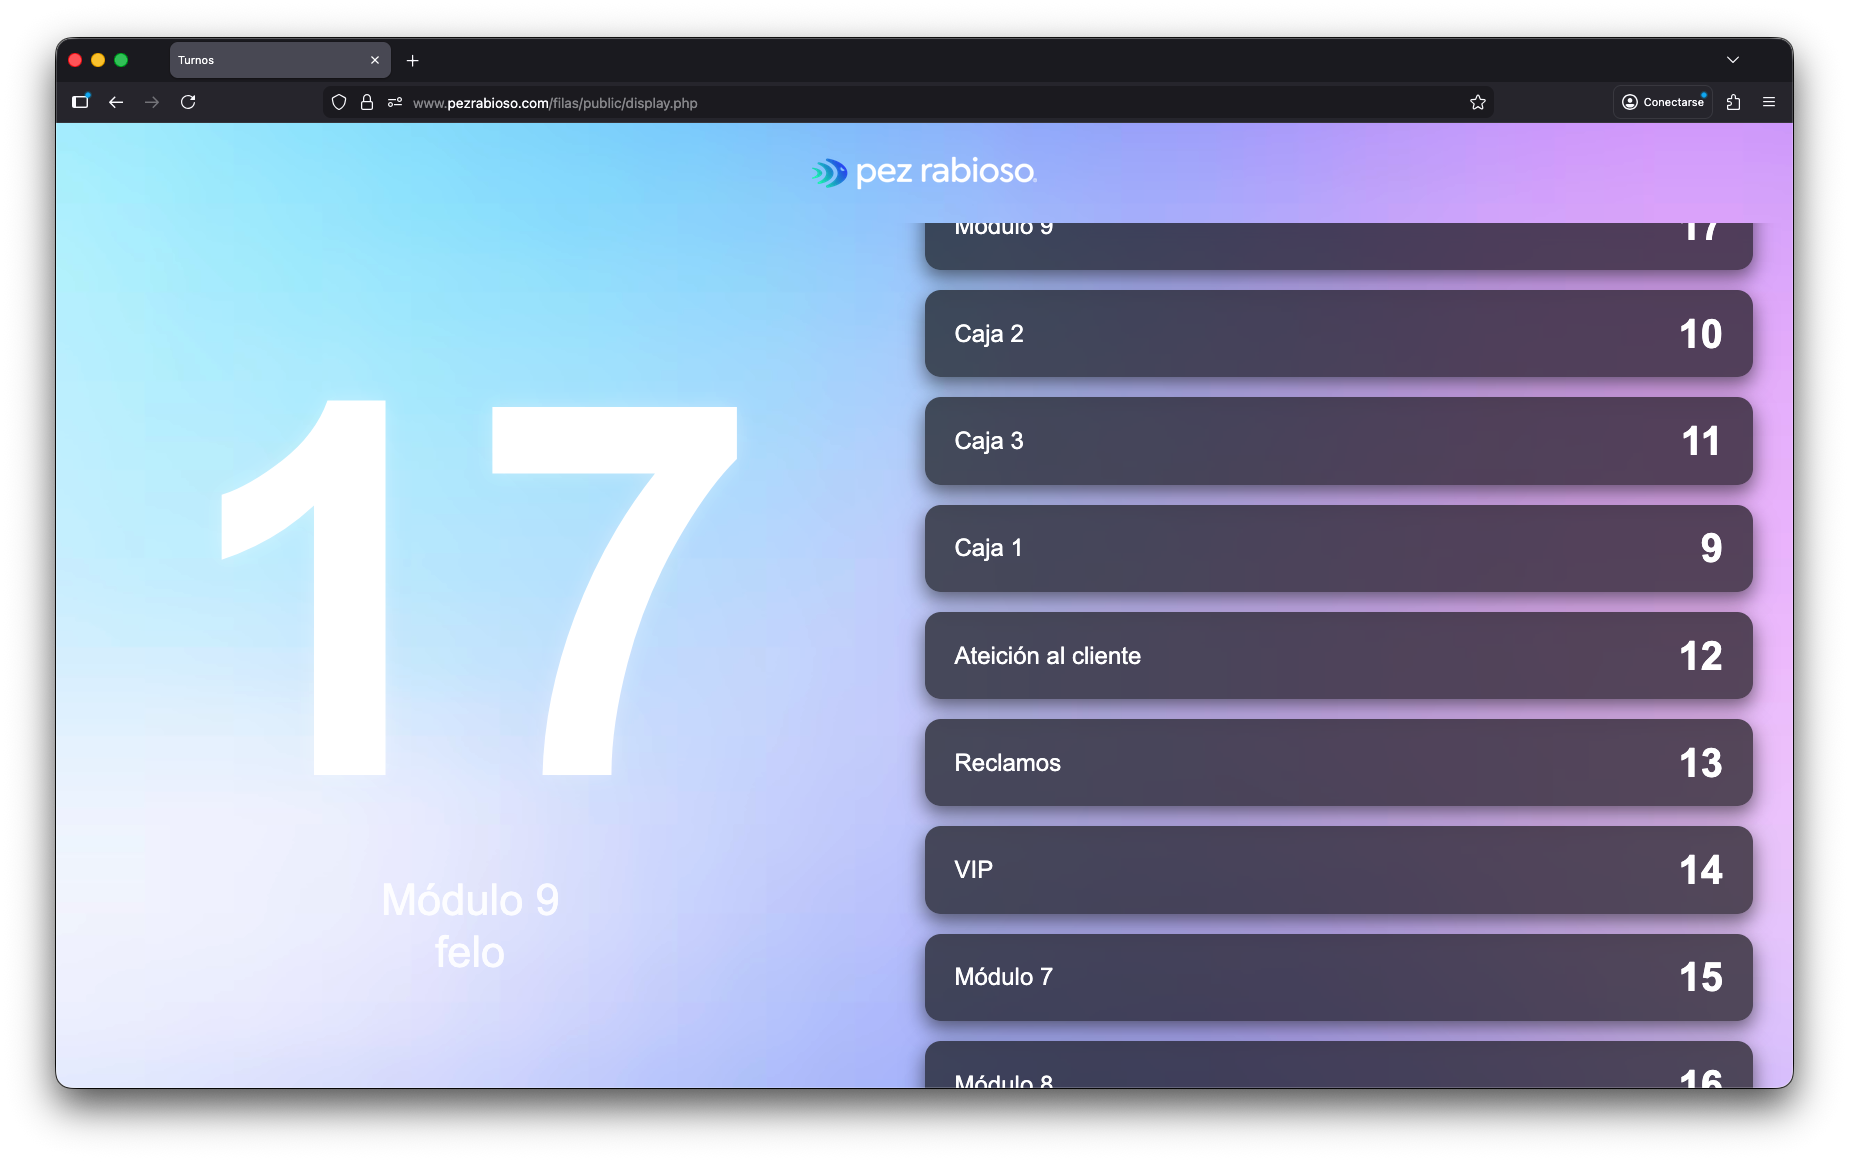The image size is (1849, 1162).
Task: Open the extensions puzzle icon
Action: point(1734,102)
